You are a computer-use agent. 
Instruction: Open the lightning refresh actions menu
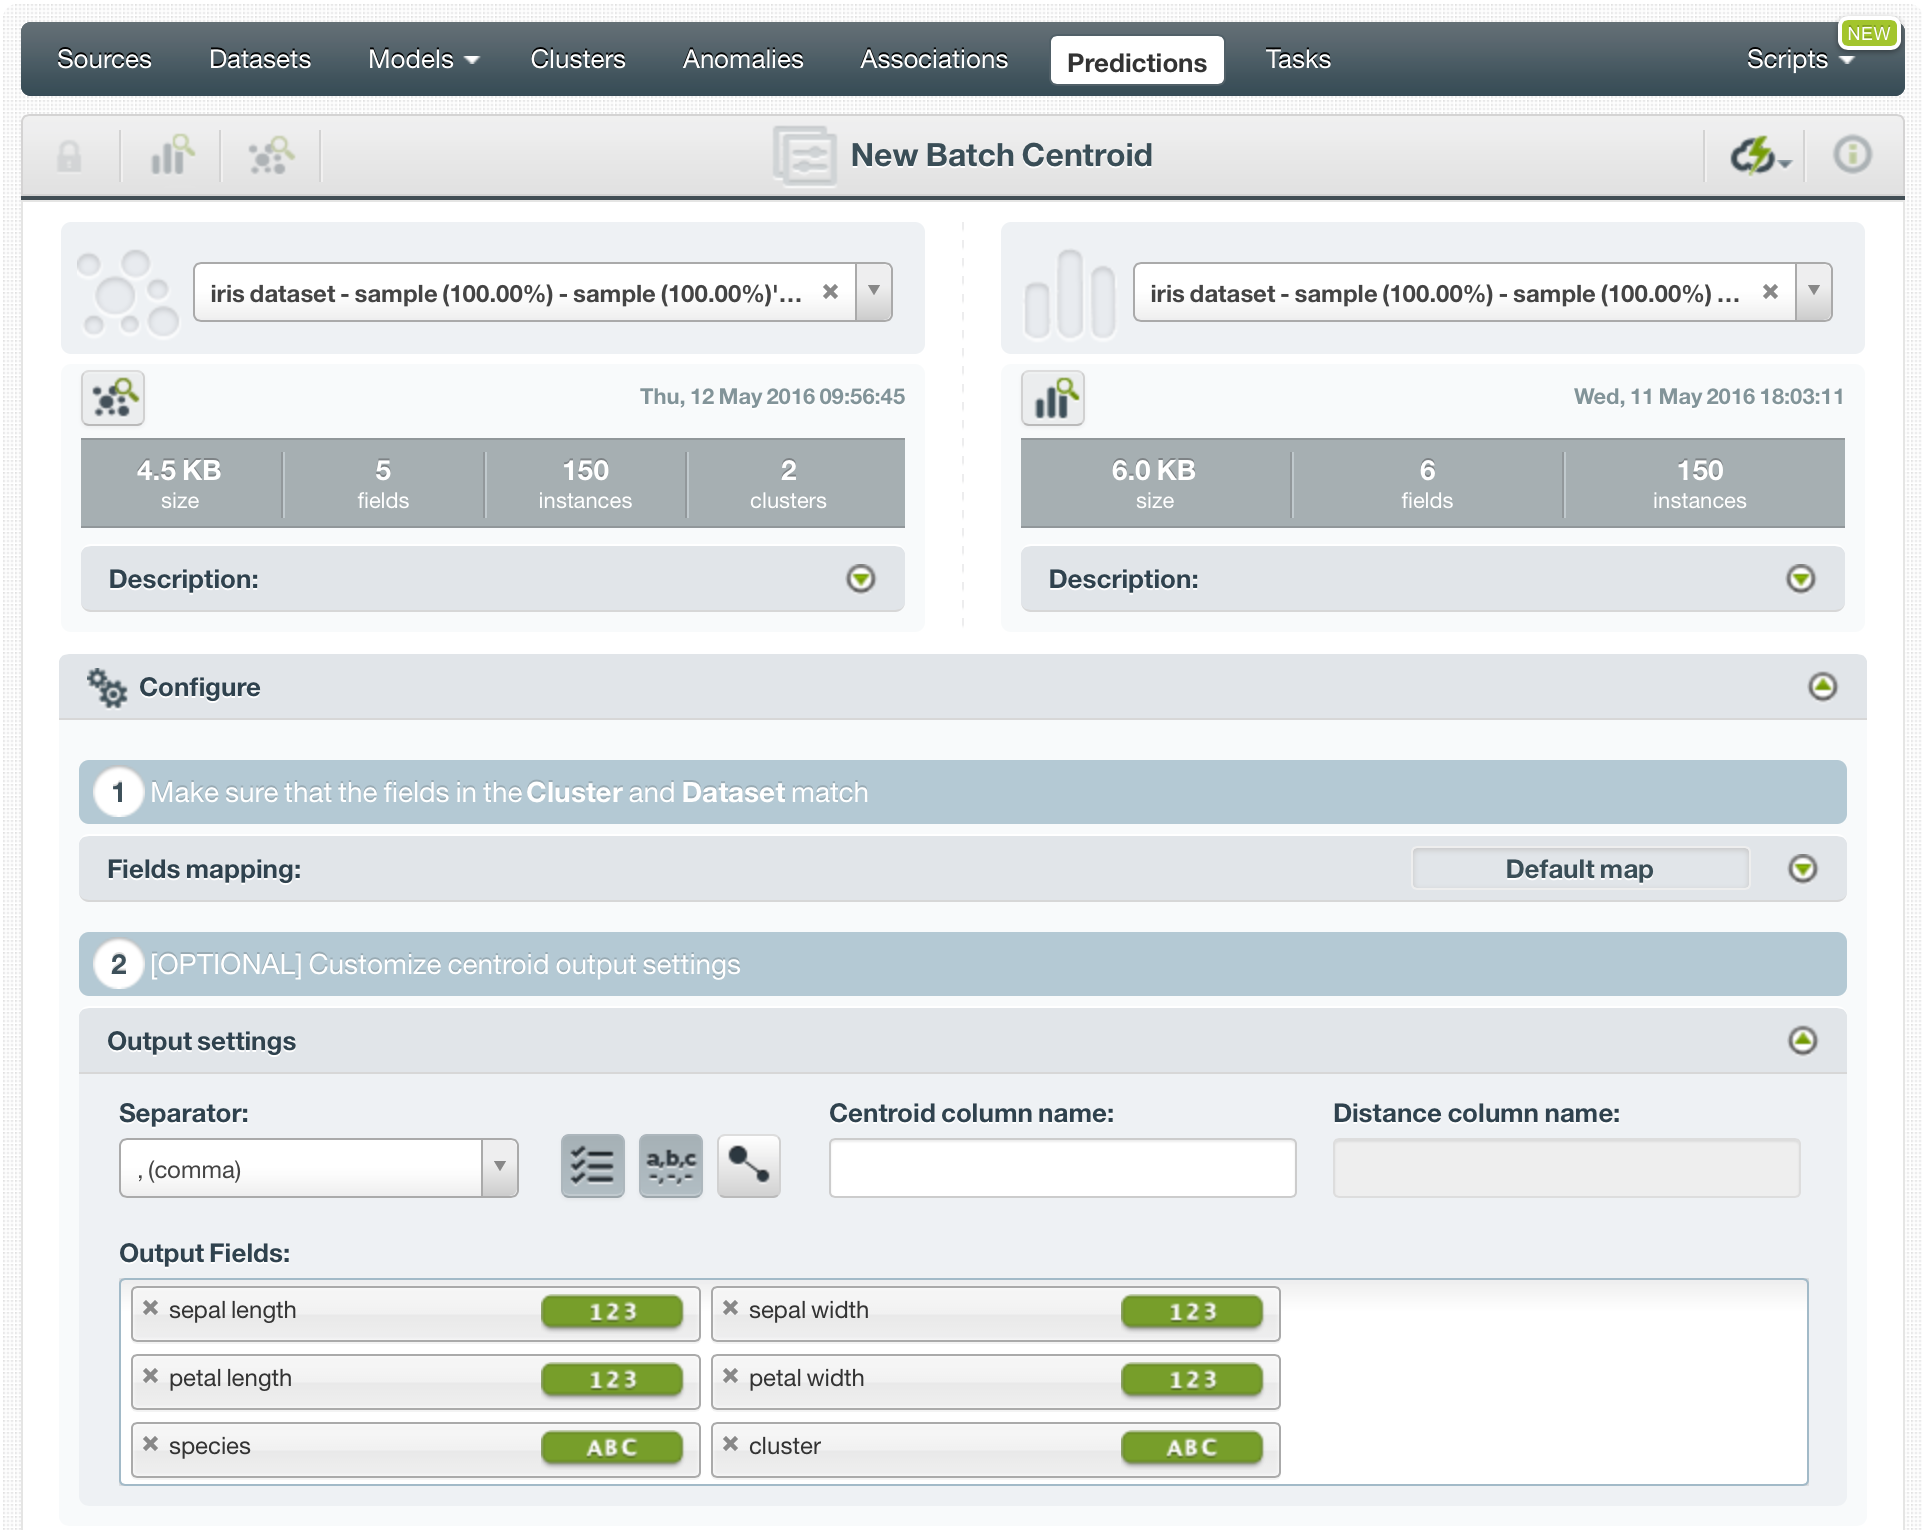[1760, 155]
